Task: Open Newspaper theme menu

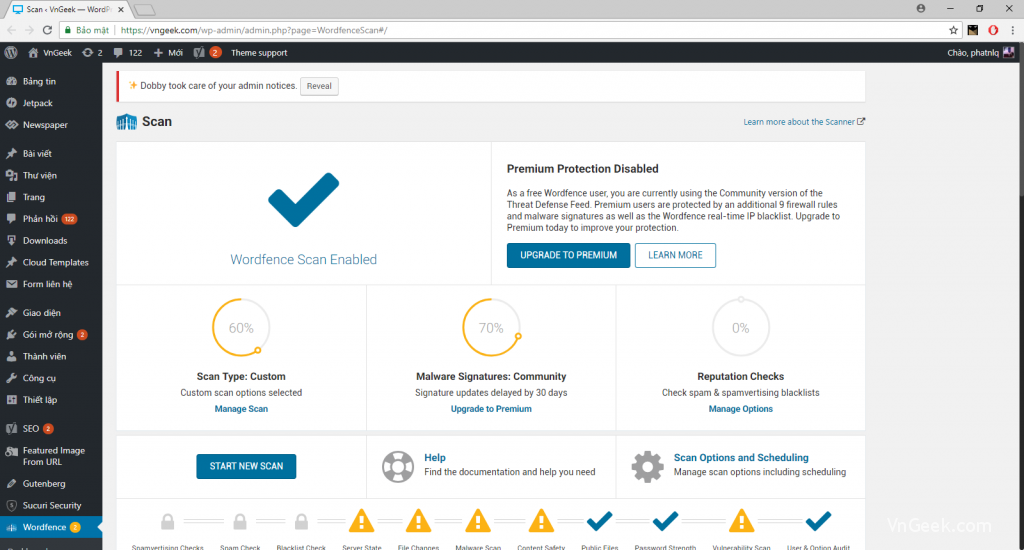Action: pyautogui.click(x=51, y=125)
